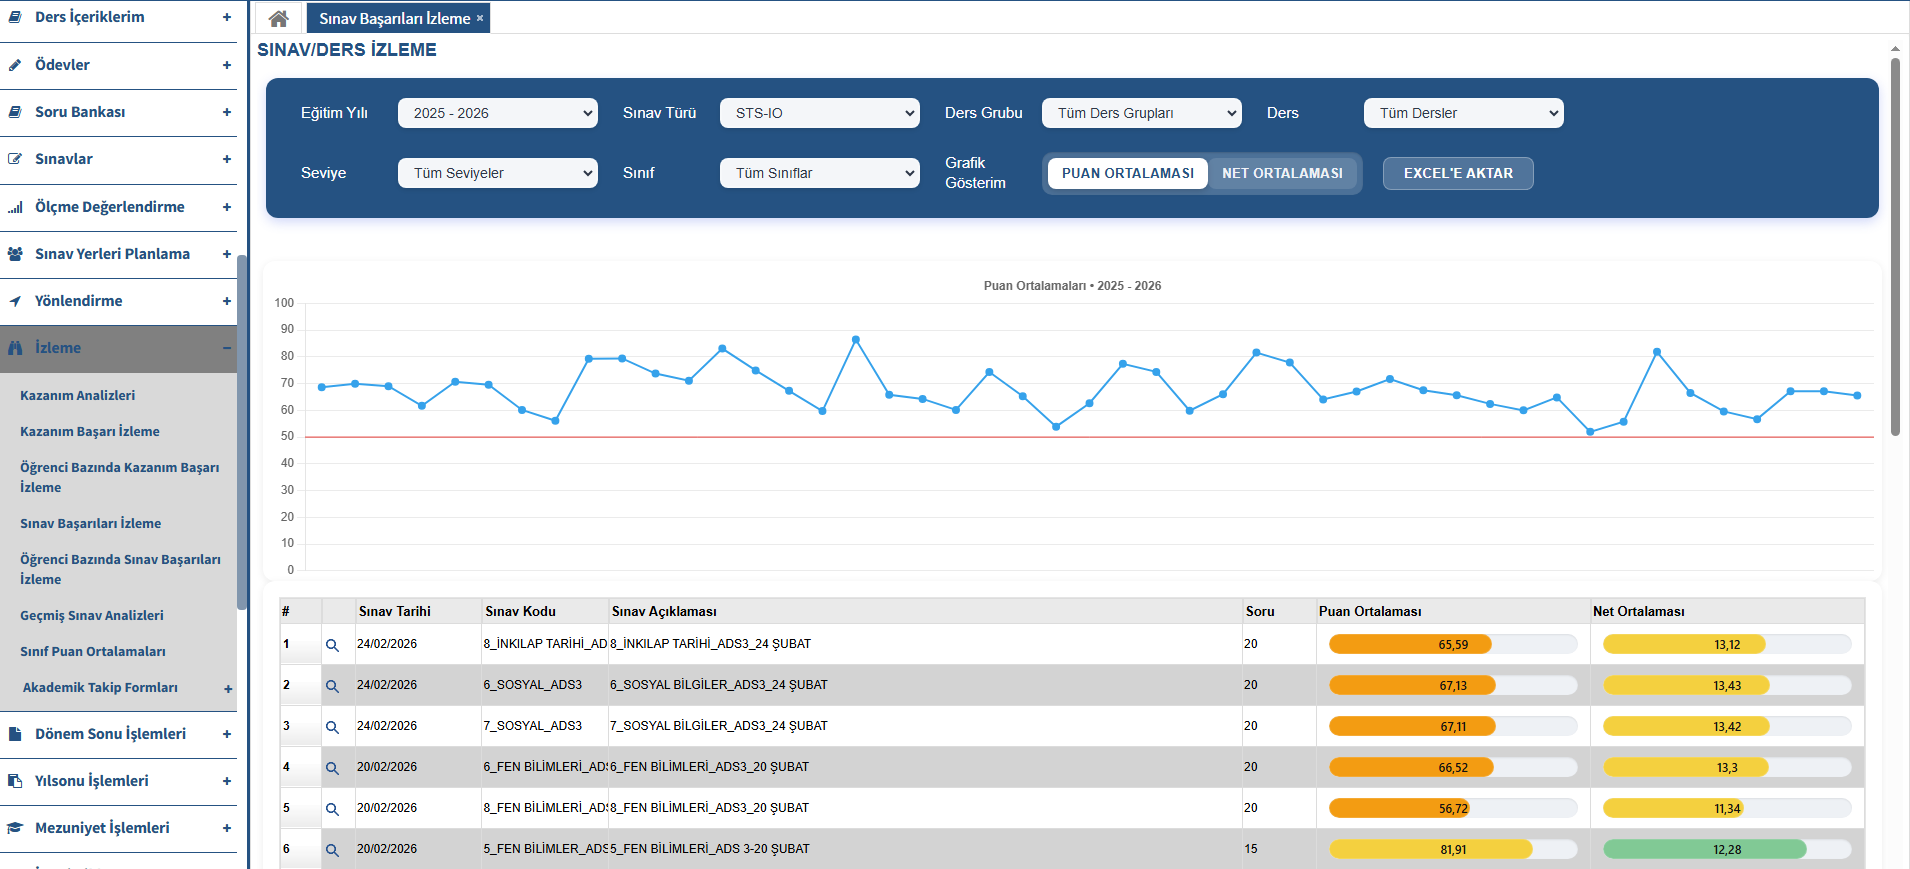The width and height of the screenshot is (1910, 869).
Task: Switch chart to Puan Ortalaması view
Action: [x=1127, y=173]
